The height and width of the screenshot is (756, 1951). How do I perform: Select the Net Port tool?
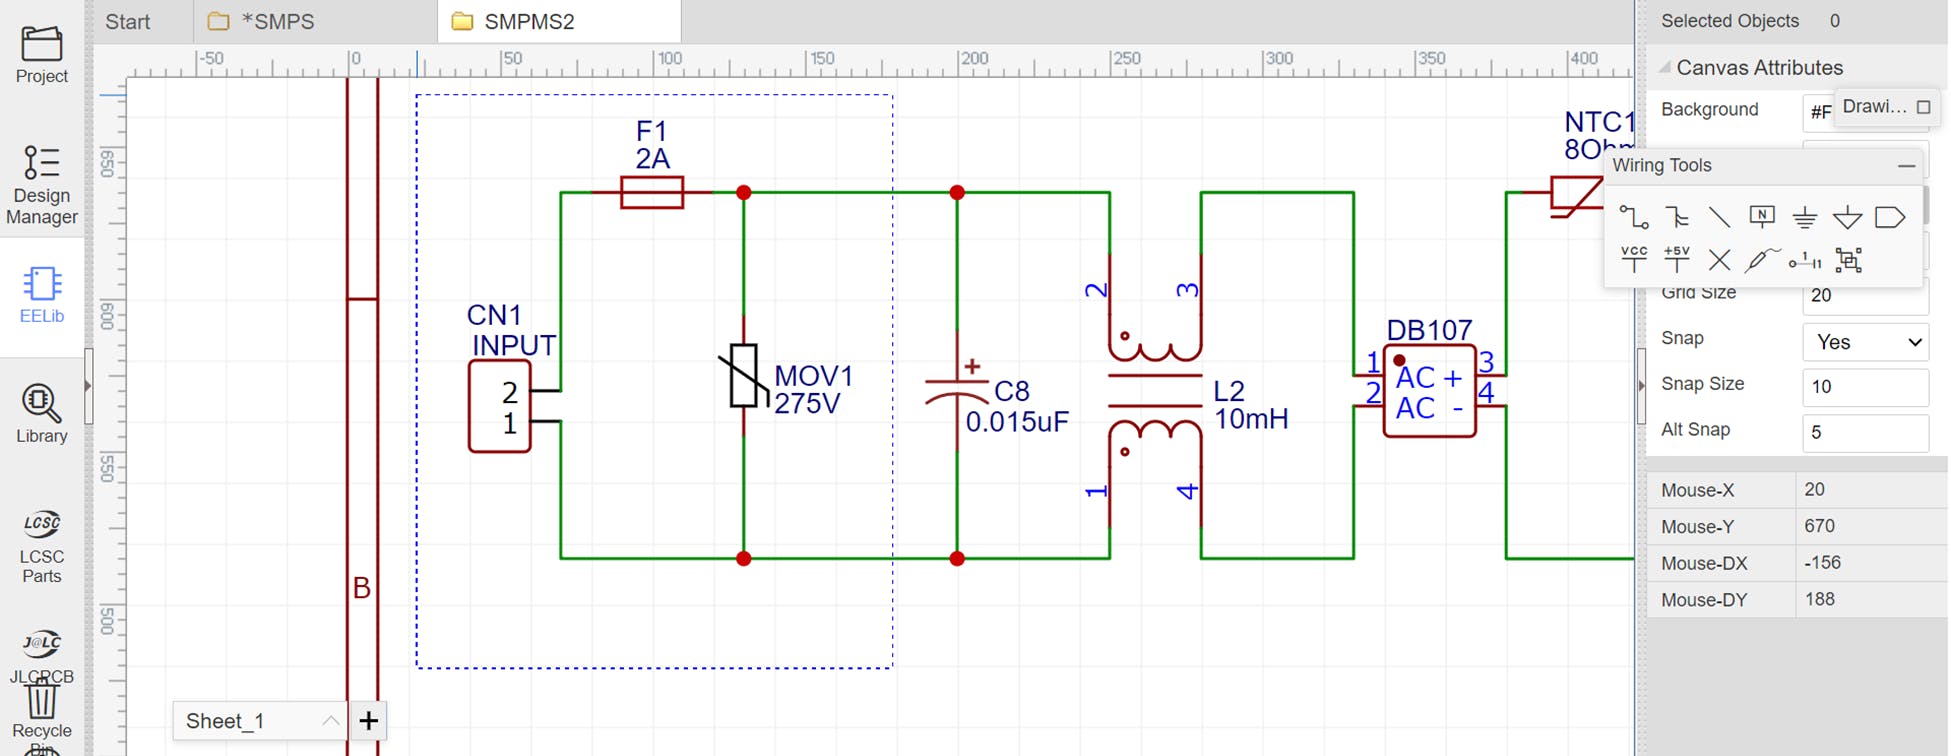point(1890,217)
